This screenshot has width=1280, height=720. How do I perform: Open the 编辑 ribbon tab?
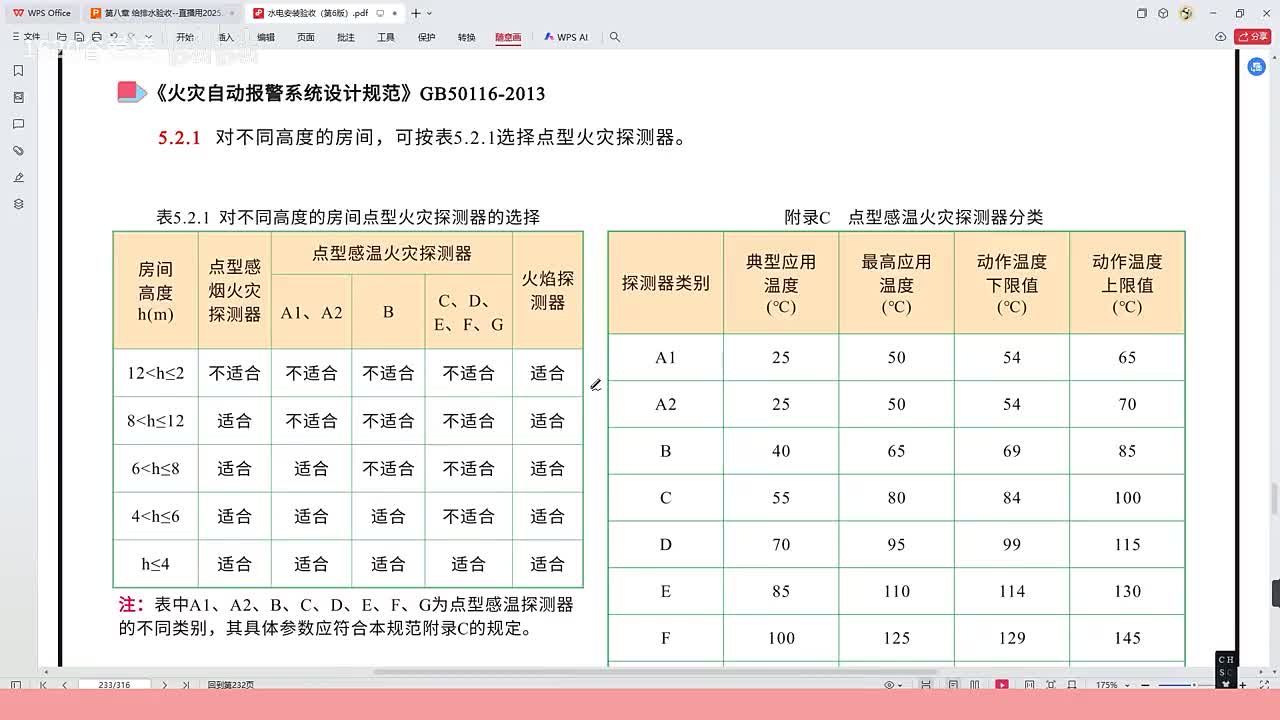[x=266, y=37]
